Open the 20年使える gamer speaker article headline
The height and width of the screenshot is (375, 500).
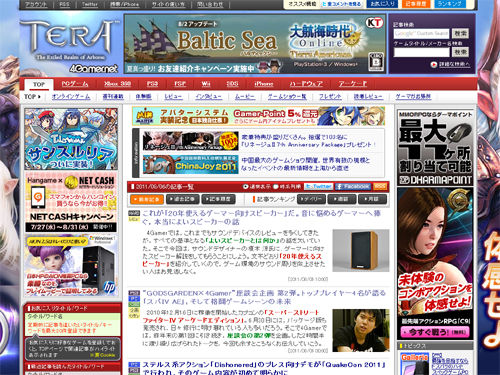point(262,217)
